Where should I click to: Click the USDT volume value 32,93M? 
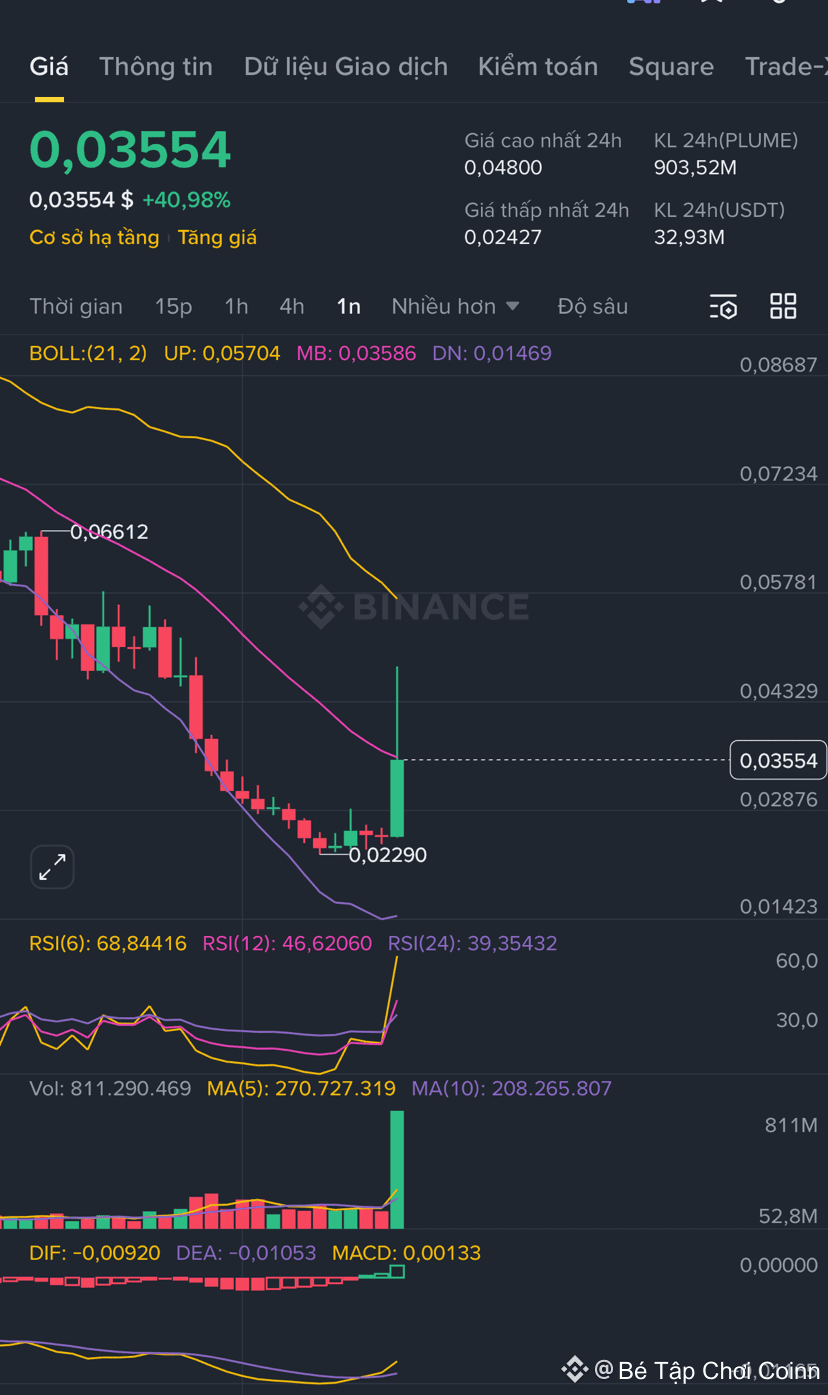(x=689, y=237)
